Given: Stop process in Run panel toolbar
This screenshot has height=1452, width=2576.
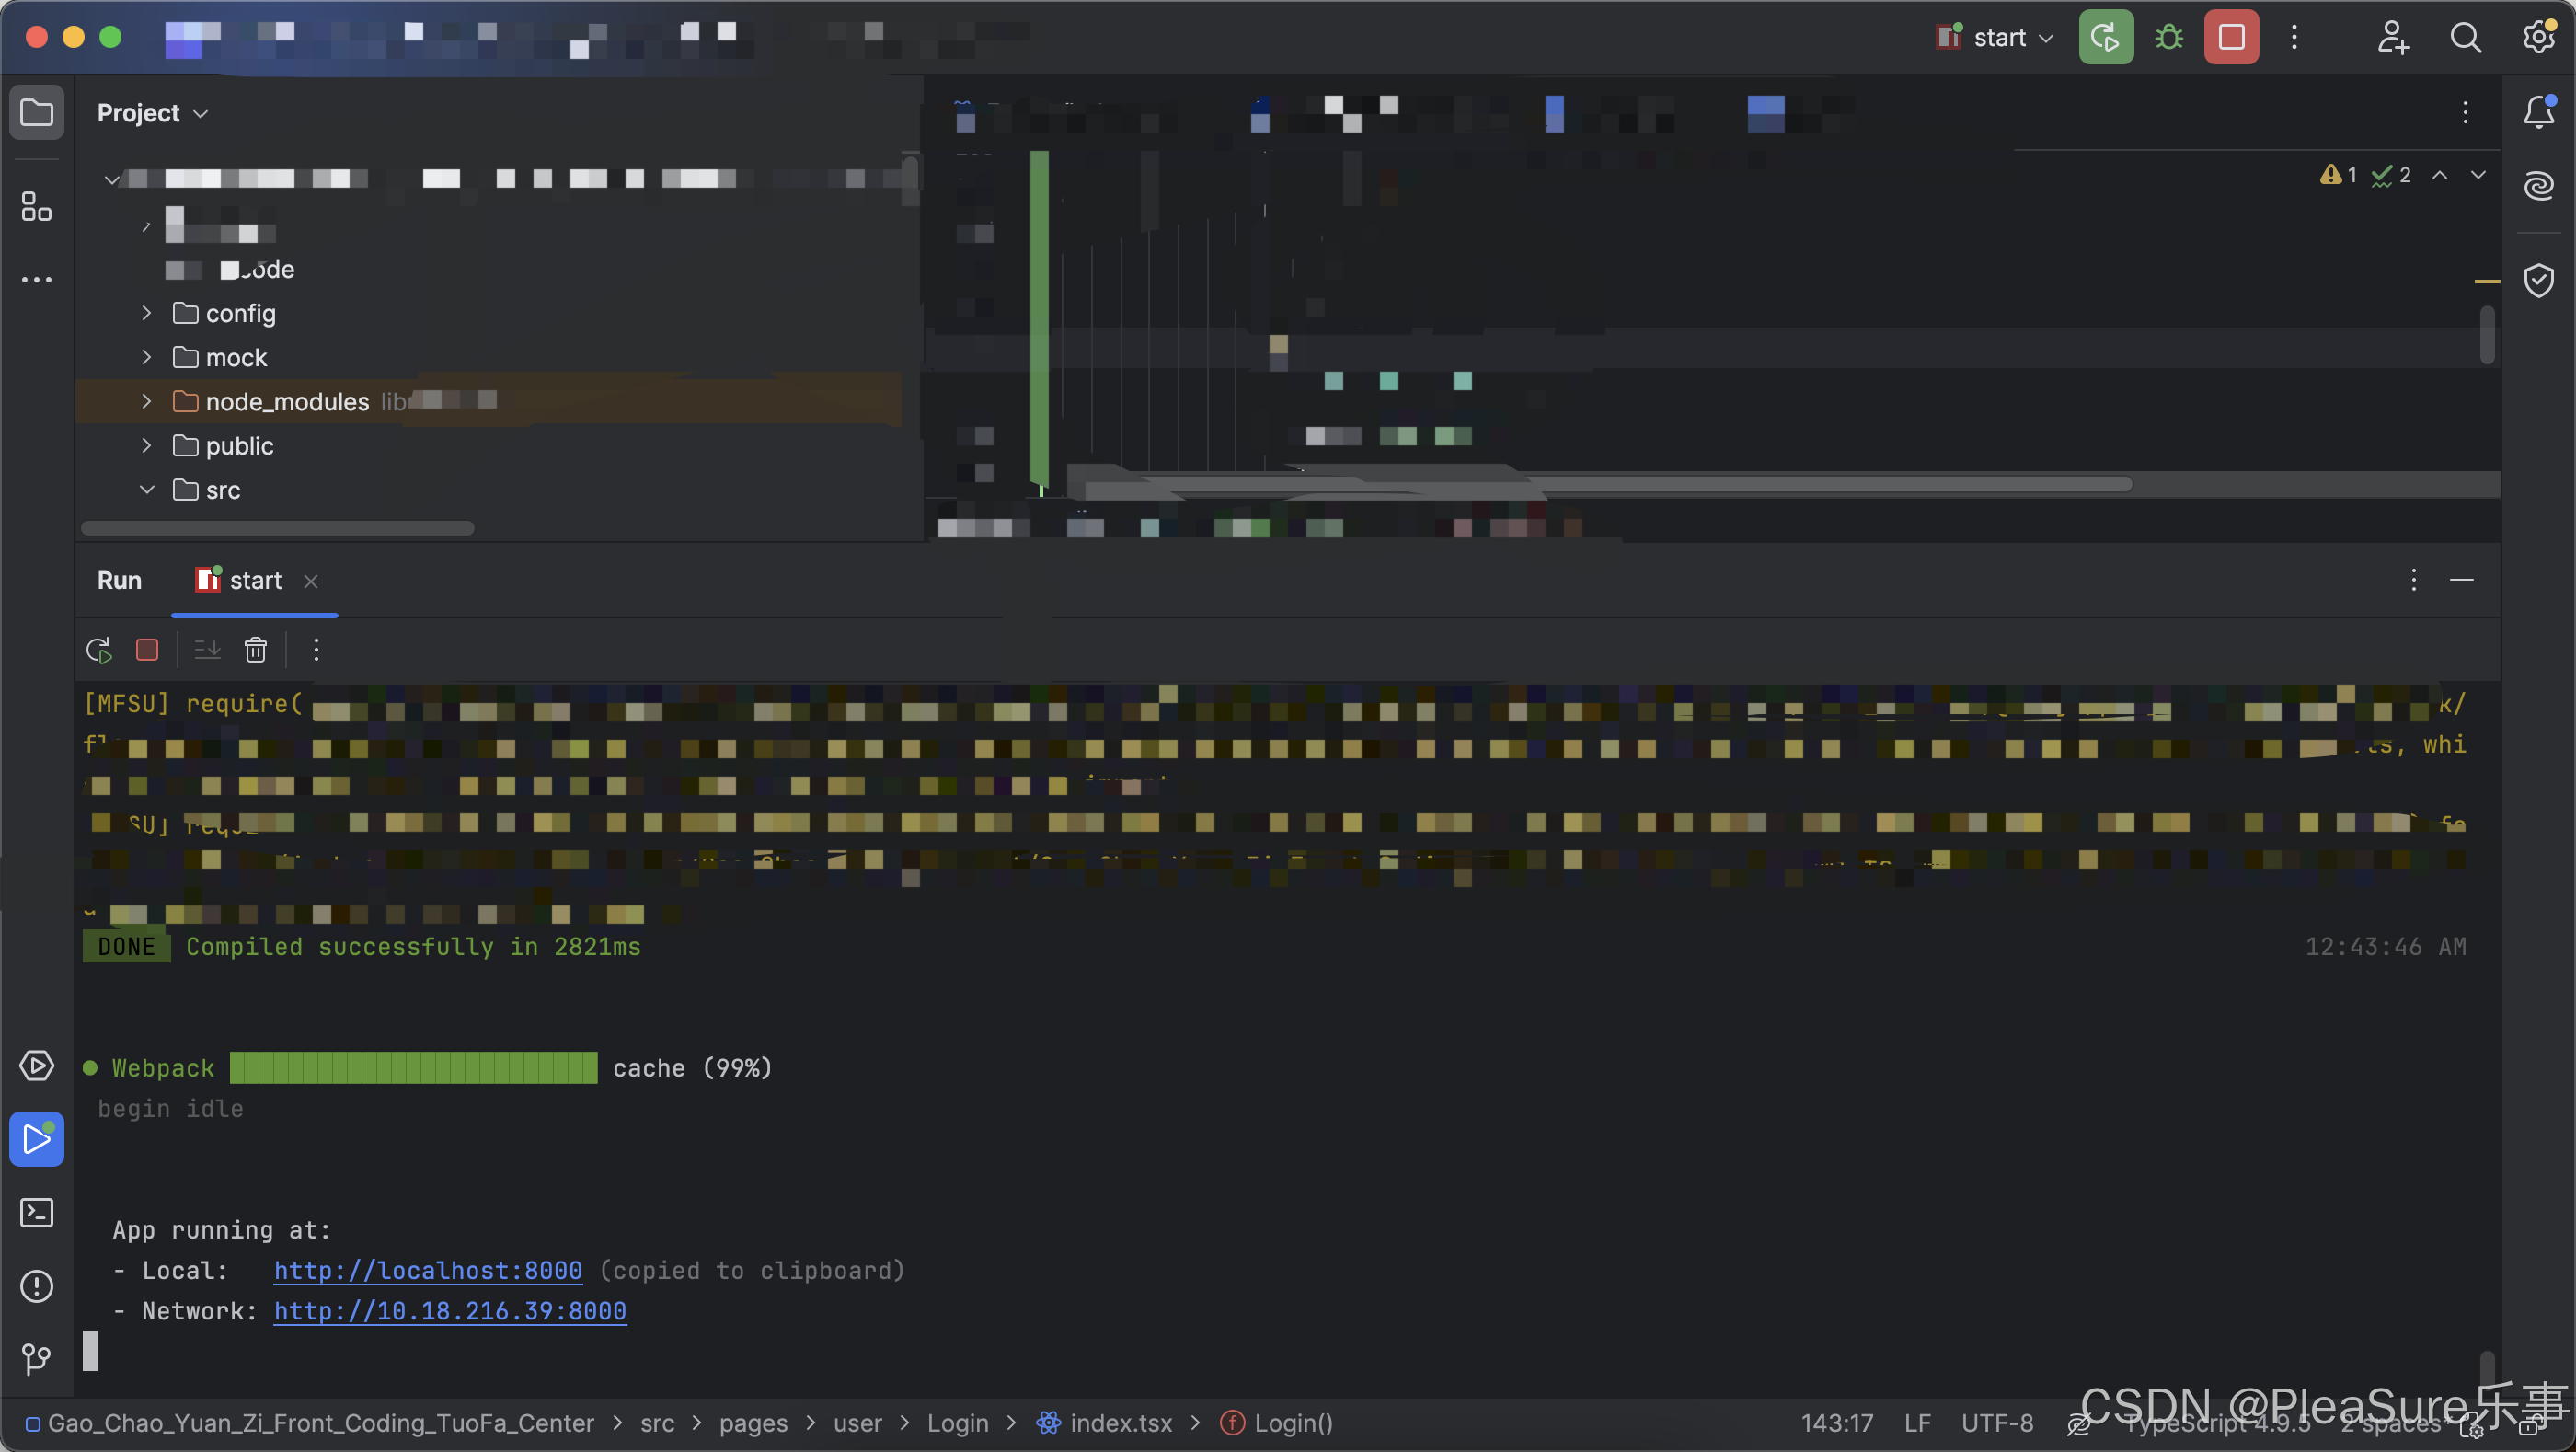Looking at the screenshot, I should [147, 650].
